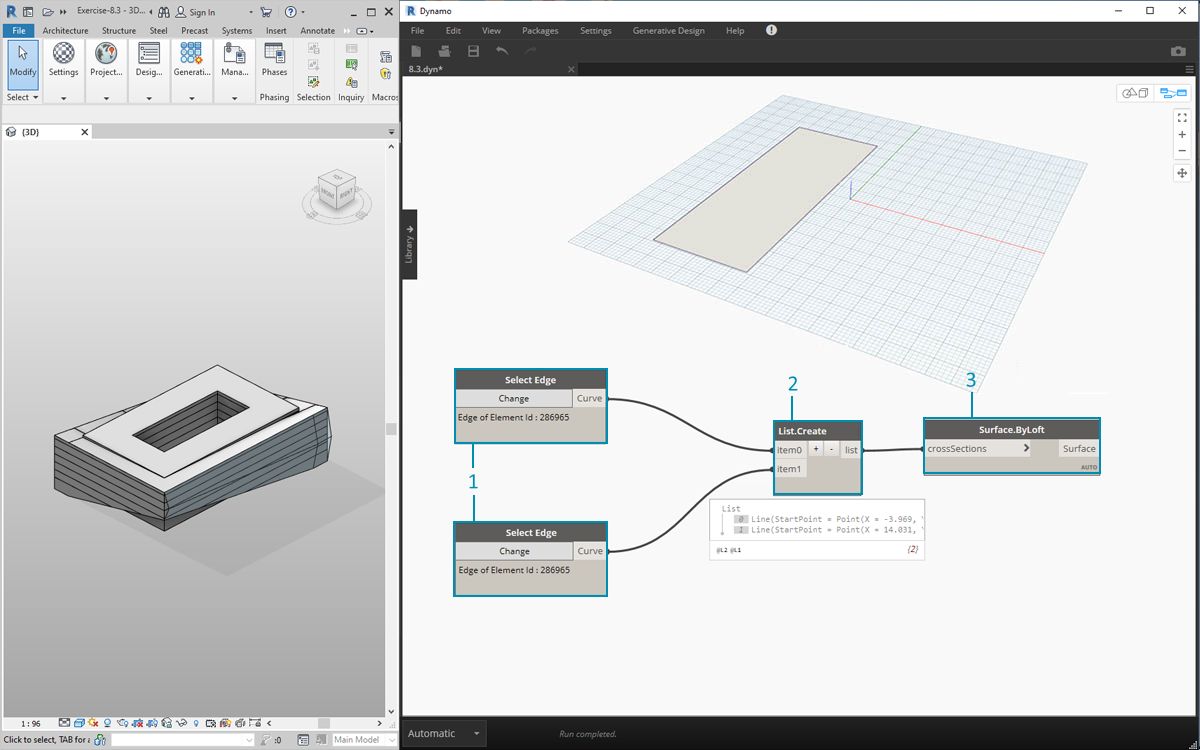Toggle the collapsed Library side panel

tap(409, 244)
